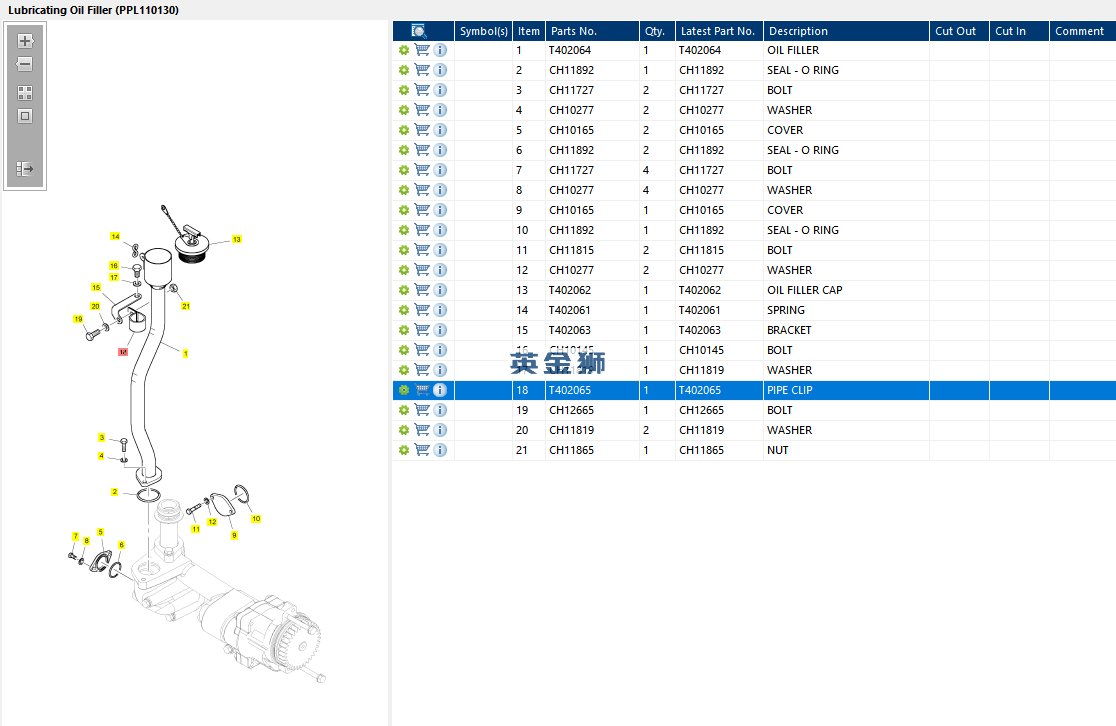Zoom out the diagram with minus icon

[25, 64]
